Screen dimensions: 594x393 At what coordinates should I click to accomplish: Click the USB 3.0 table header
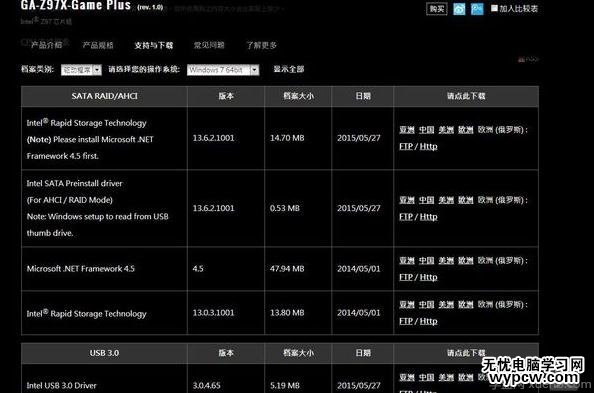click(104, 353)
